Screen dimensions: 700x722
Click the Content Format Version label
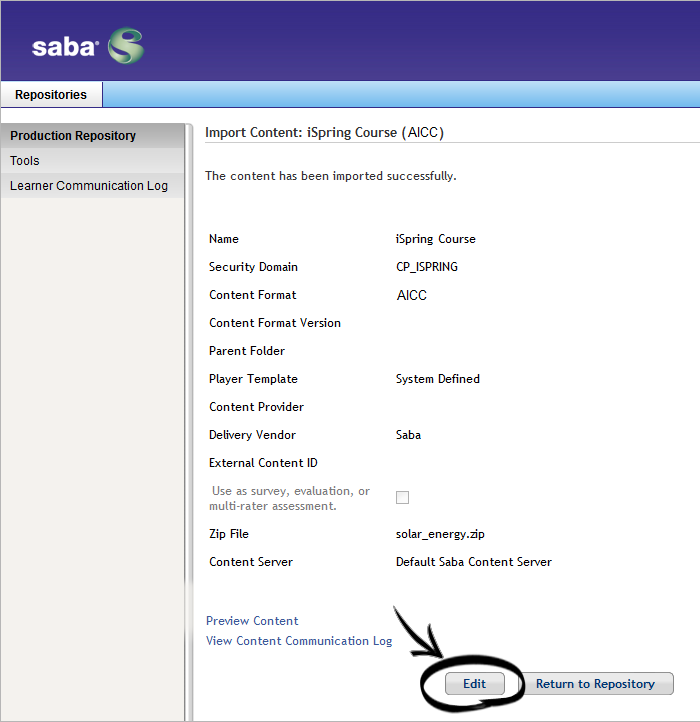coord(274,323)
